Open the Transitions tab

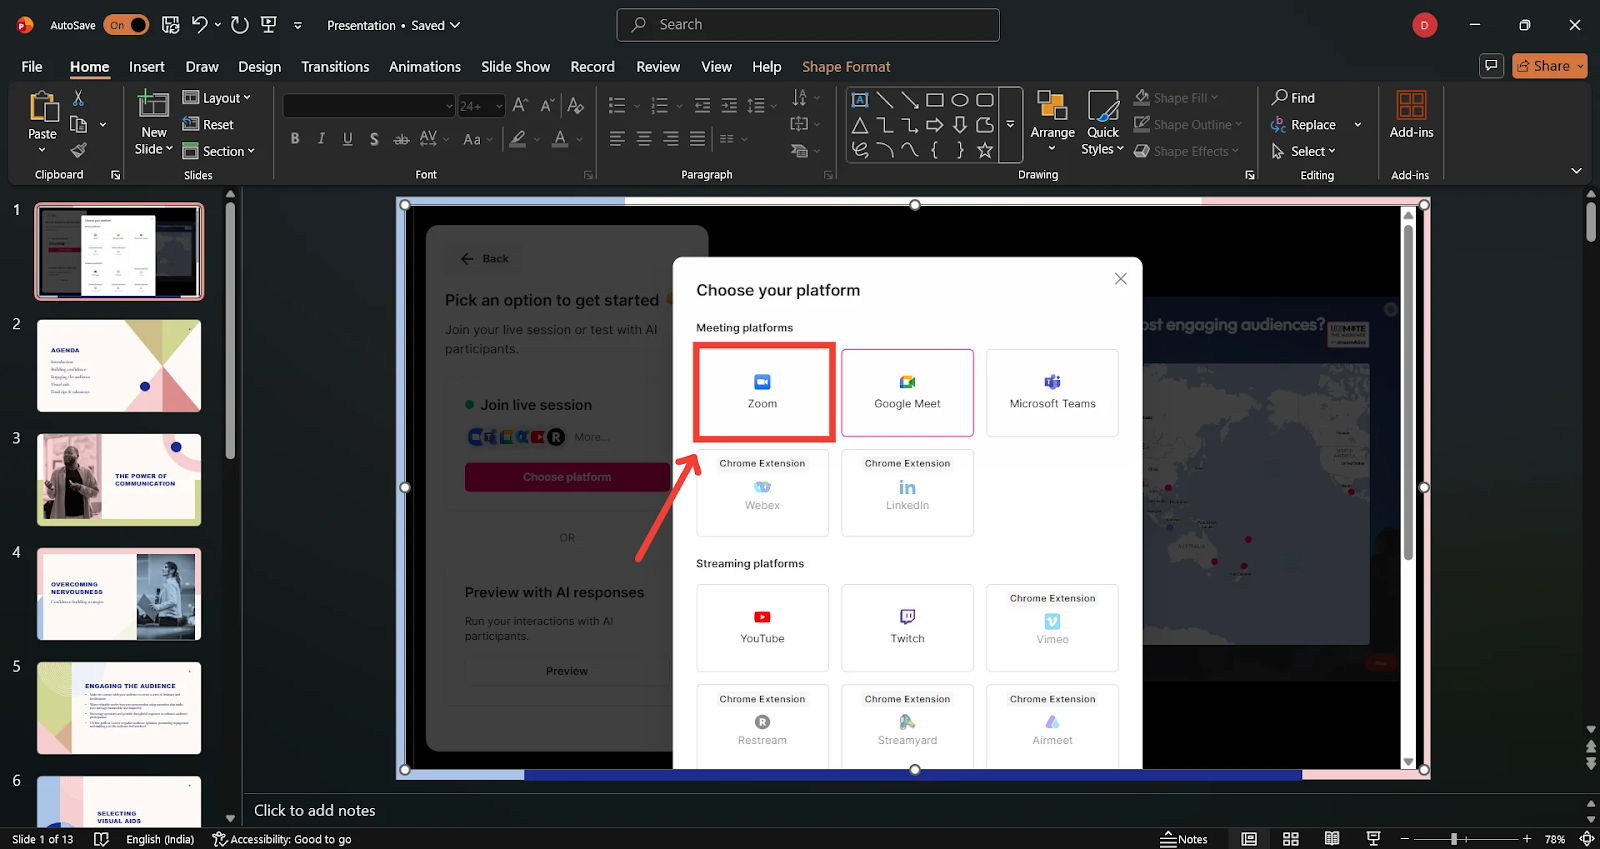point(335,67)
